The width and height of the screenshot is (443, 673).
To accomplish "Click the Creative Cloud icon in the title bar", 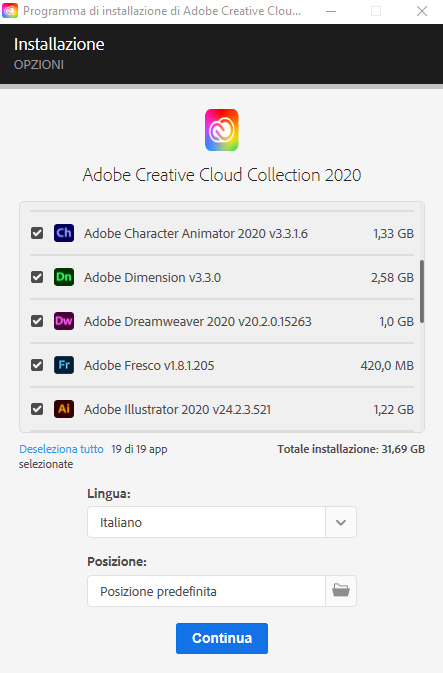I will click(x=10, y=11).
